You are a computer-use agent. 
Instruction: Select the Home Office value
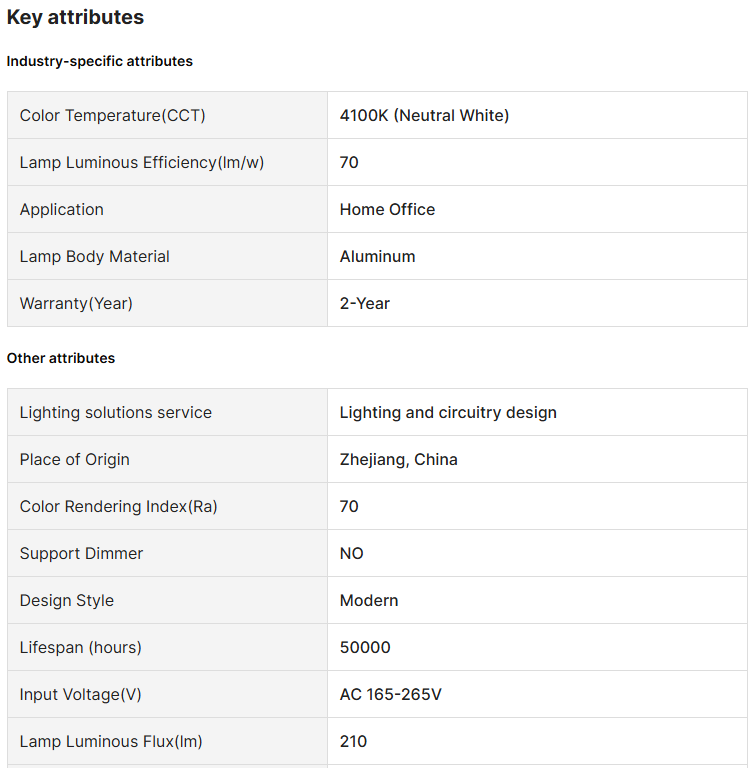pos(387,210)
